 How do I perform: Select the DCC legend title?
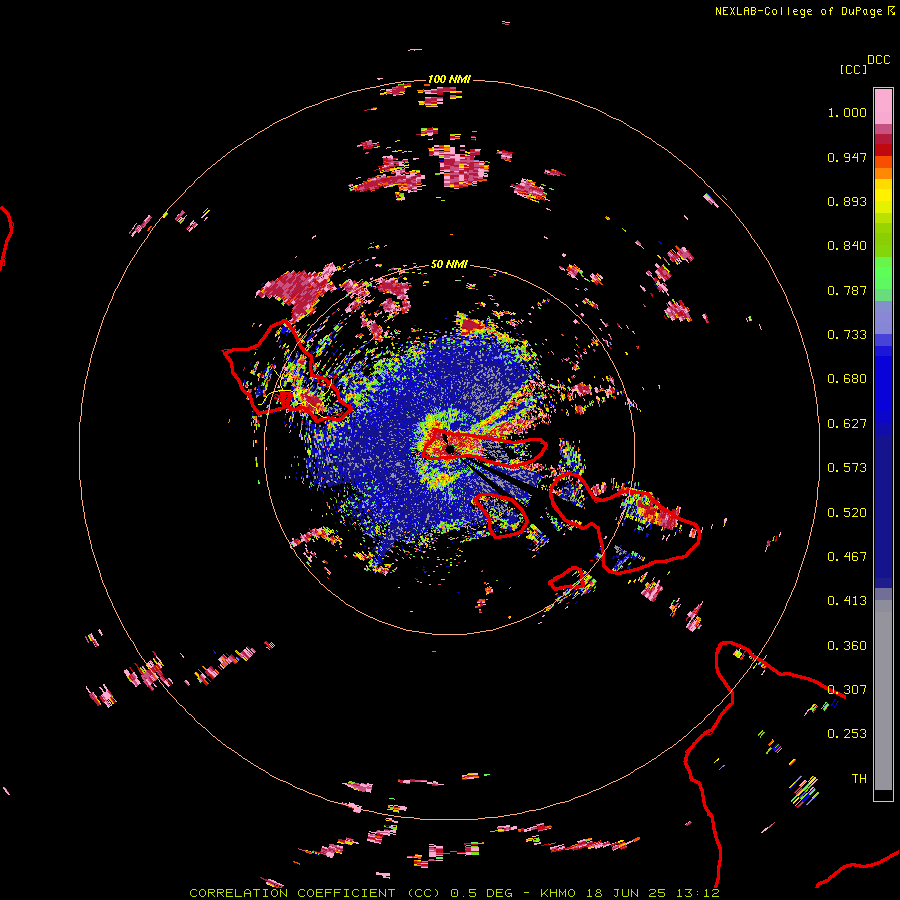tap(878, 60)
